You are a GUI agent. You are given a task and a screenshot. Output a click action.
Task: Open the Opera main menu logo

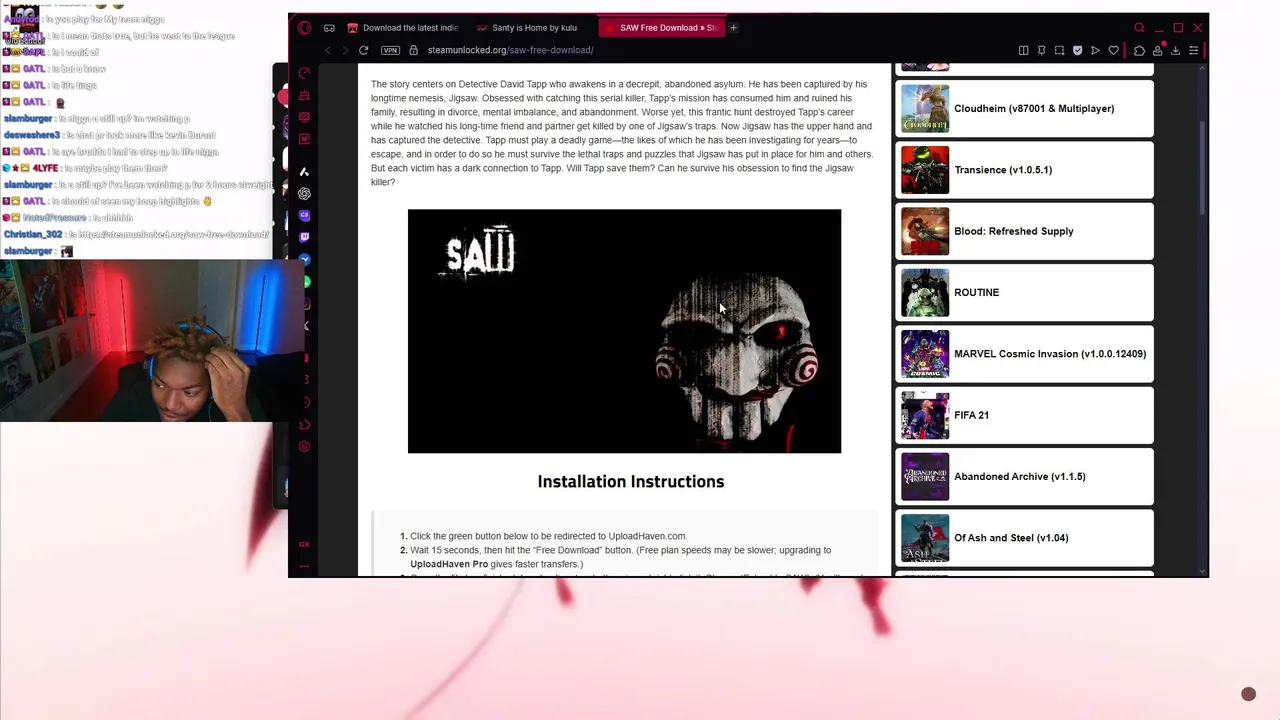[304, 28]
